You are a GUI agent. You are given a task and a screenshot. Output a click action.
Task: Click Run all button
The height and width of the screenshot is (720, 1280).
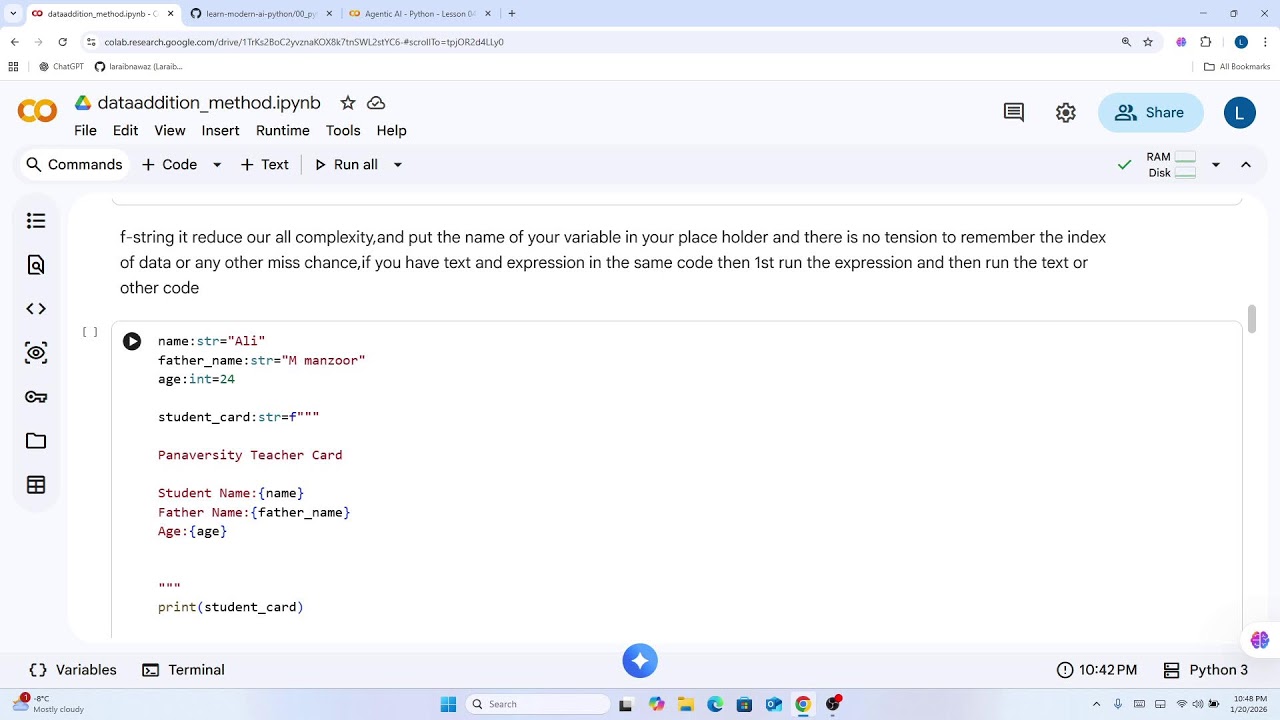click(x=346, y=165)
